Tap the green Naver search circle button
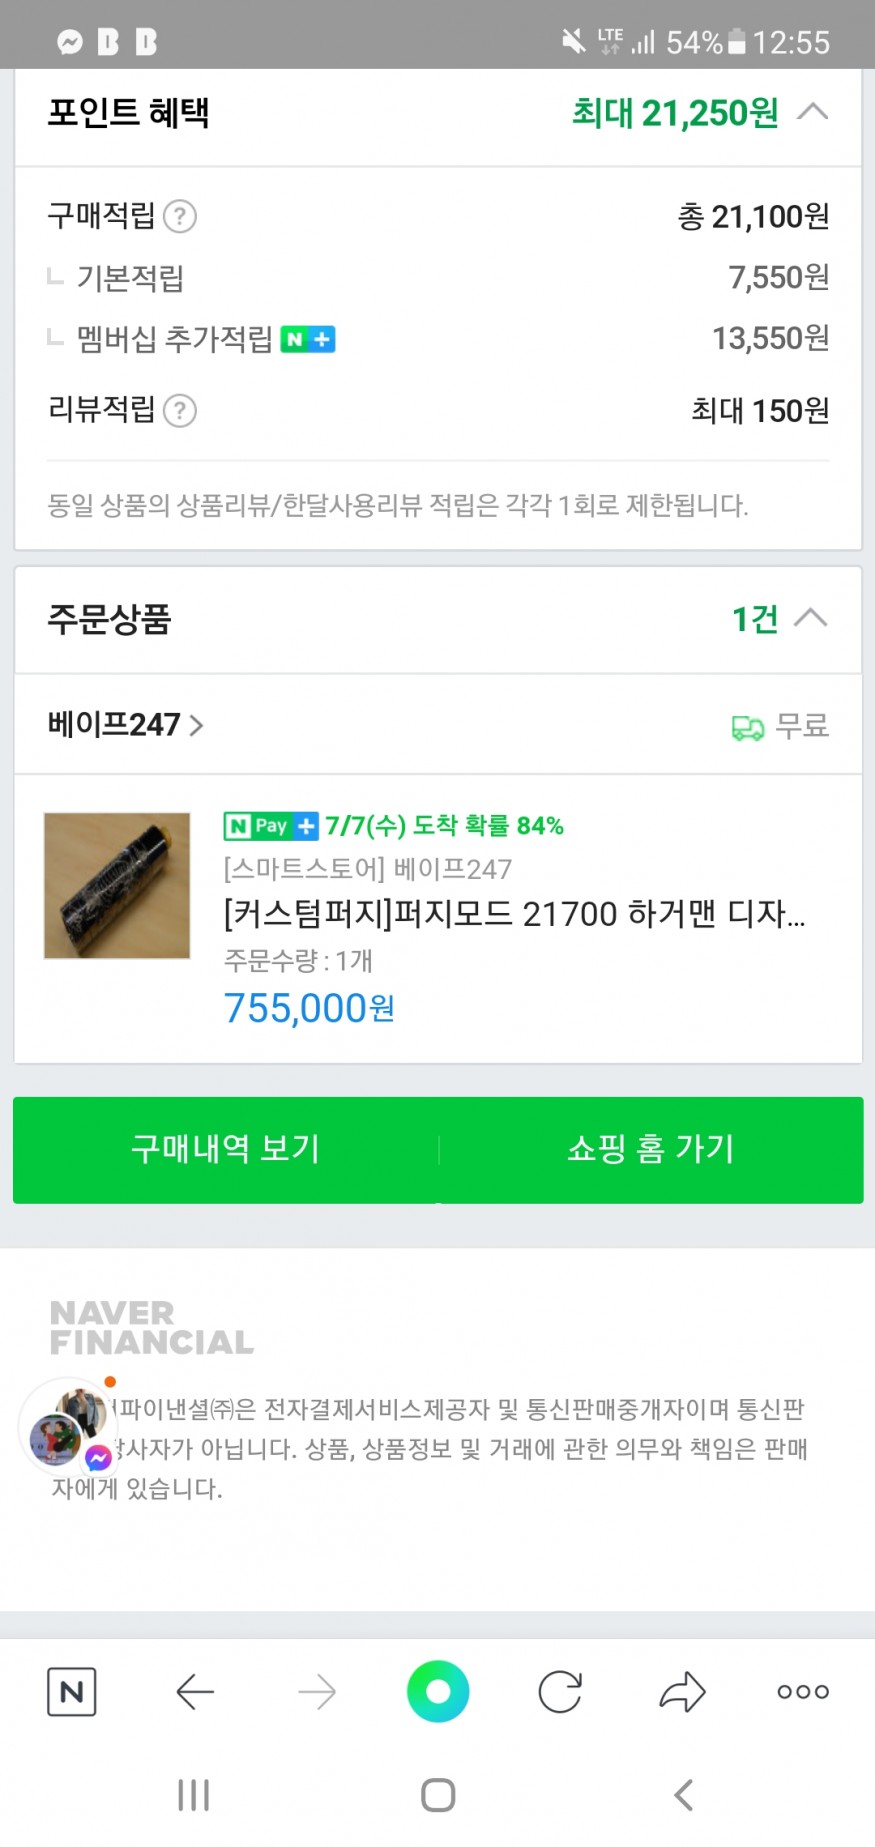The image size is (875, 1847). [438, 1691]
